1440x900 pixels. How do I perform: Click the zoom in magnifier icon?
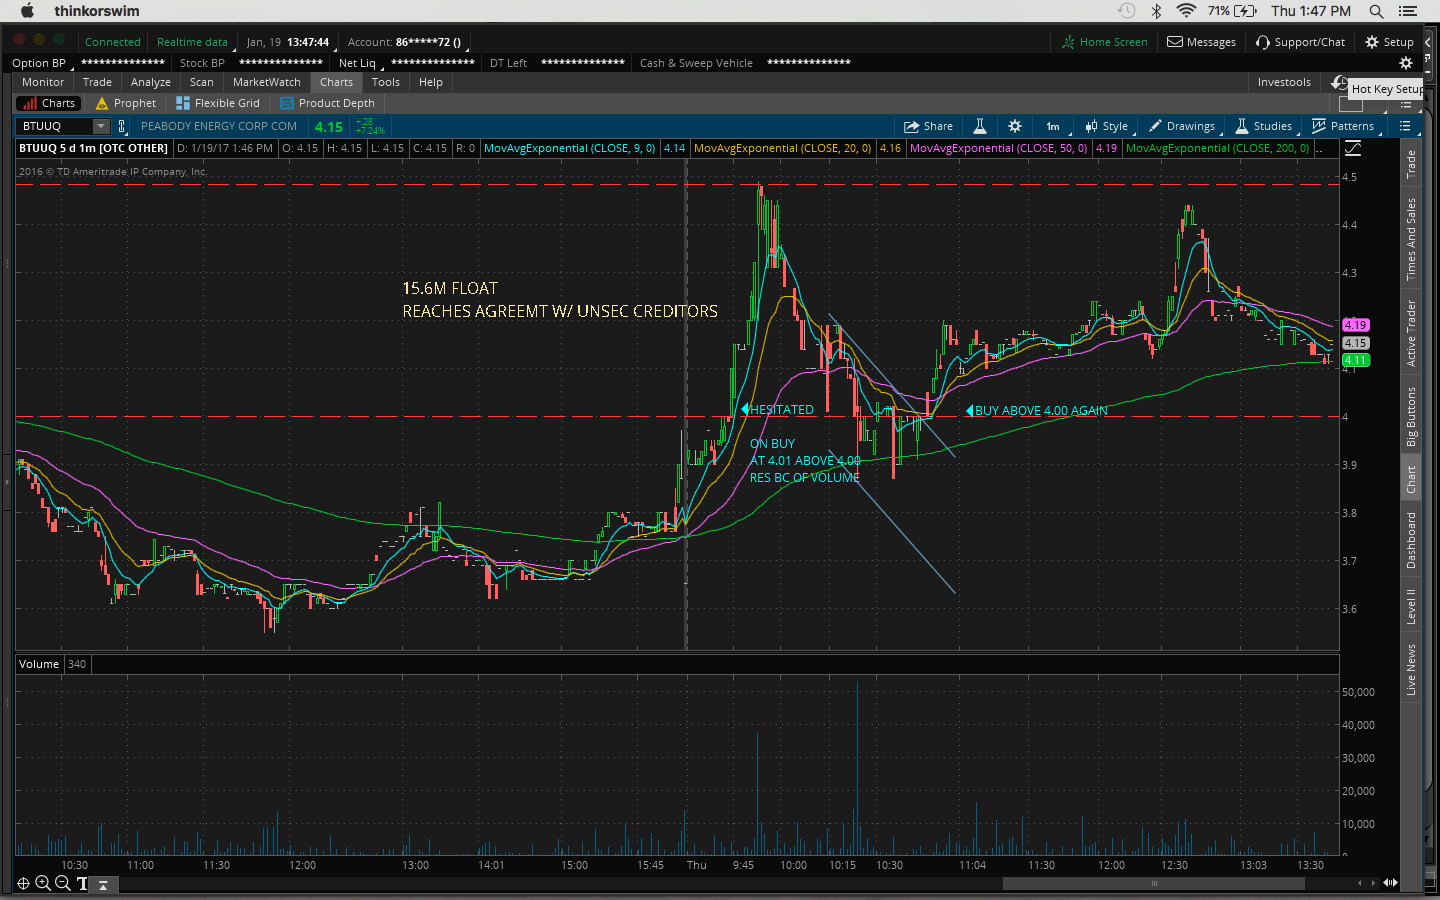[x=43, y=883]
